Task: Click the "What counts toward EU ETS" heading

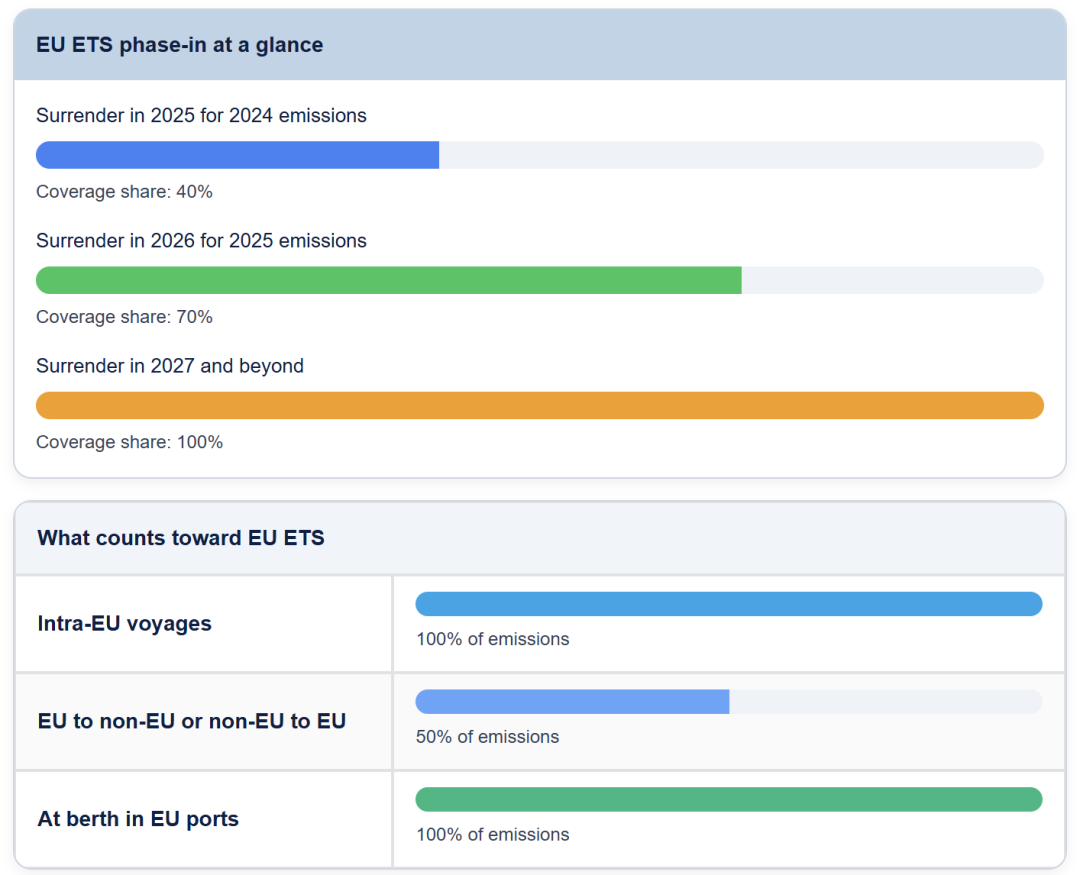Action: pos(181,538)
